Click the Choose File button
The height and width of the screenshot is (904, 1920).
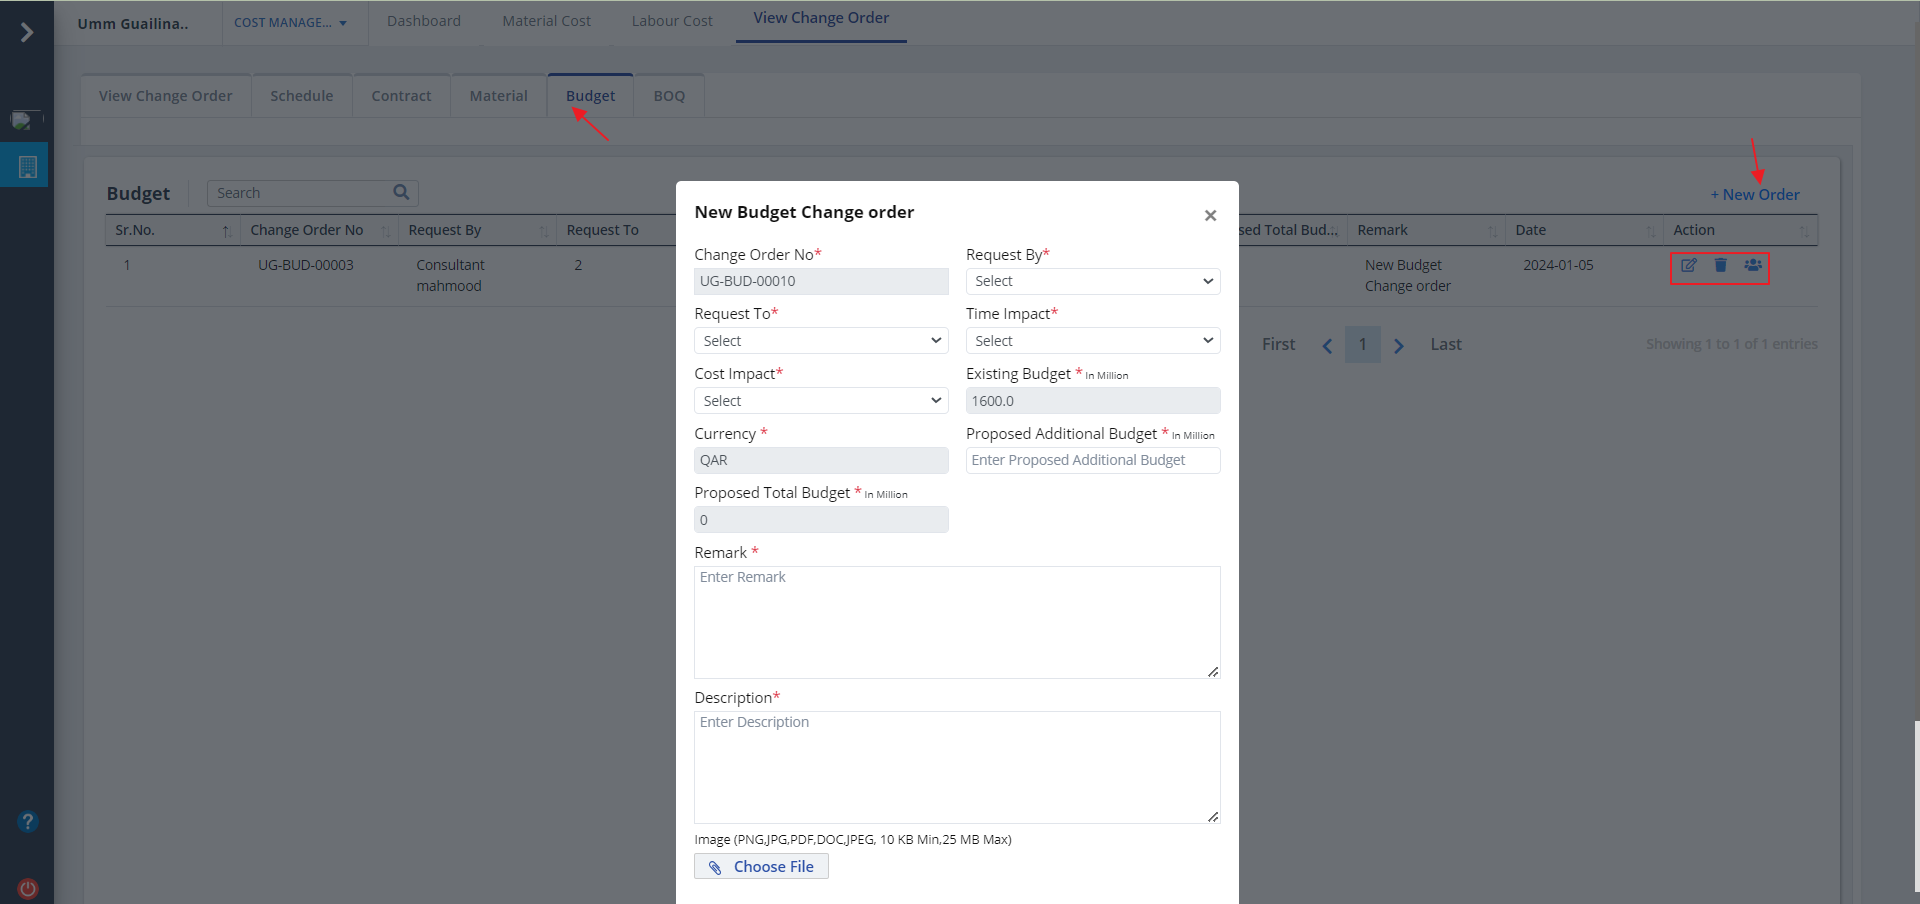tap(761, 867)
